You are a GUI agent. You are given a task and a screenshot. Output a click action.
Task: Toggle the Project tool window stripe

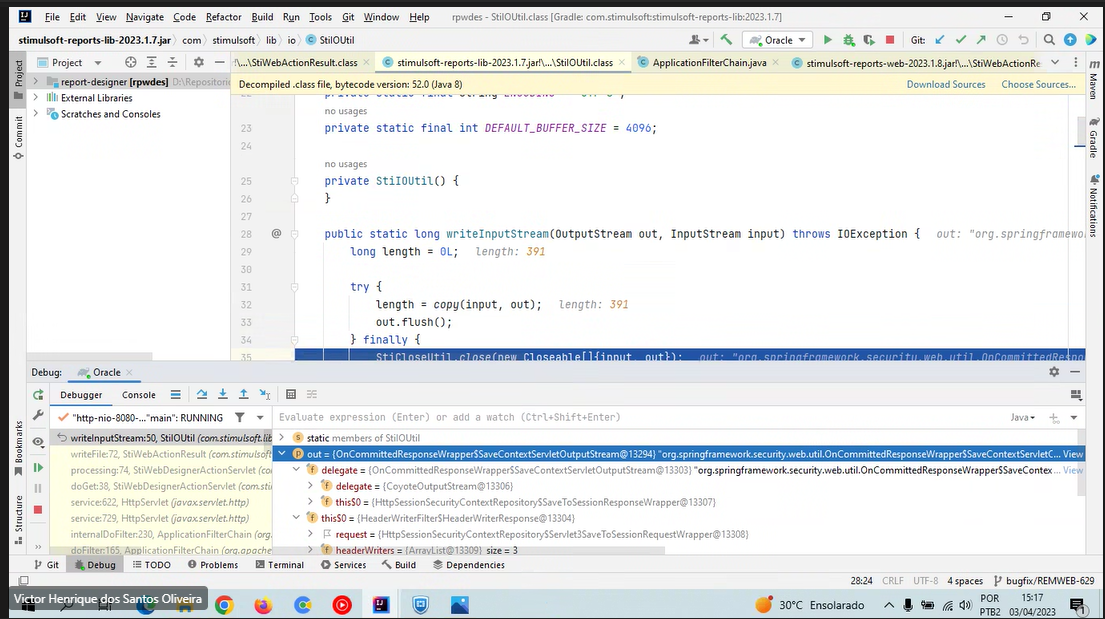tap(18, 78)
